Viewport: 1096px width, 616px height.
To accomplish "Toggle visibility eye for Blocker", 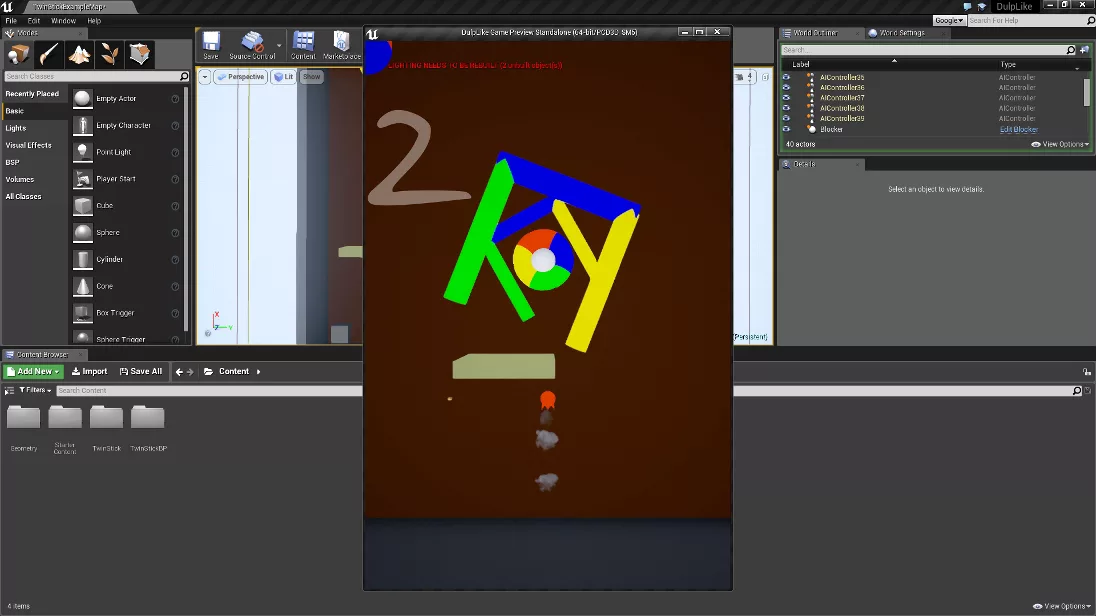I will click(786, 129).
